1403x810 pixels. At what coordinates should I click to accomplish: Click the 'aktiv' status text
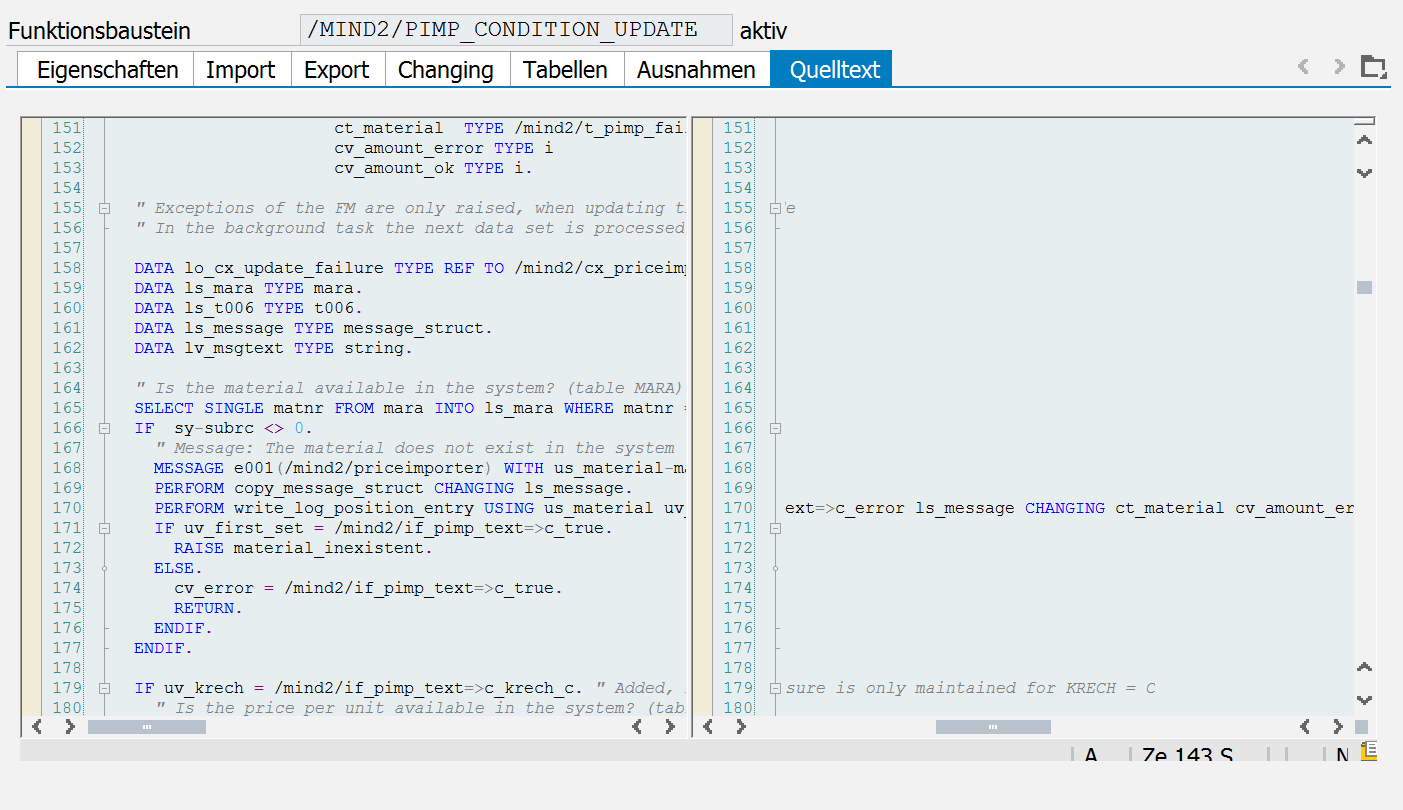(x=763, y=30)
